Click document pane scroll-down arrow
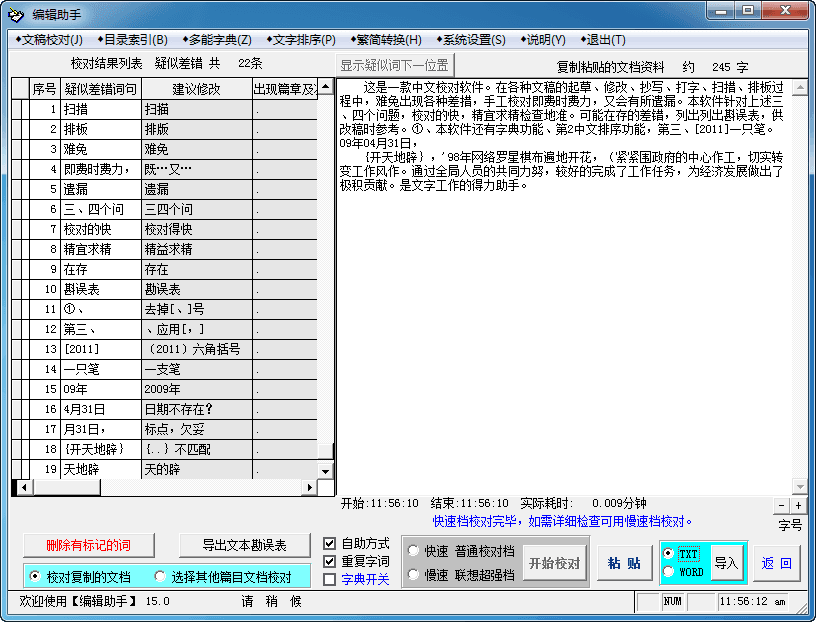Screen dimensions: 816x622 [x=799, y=487]
